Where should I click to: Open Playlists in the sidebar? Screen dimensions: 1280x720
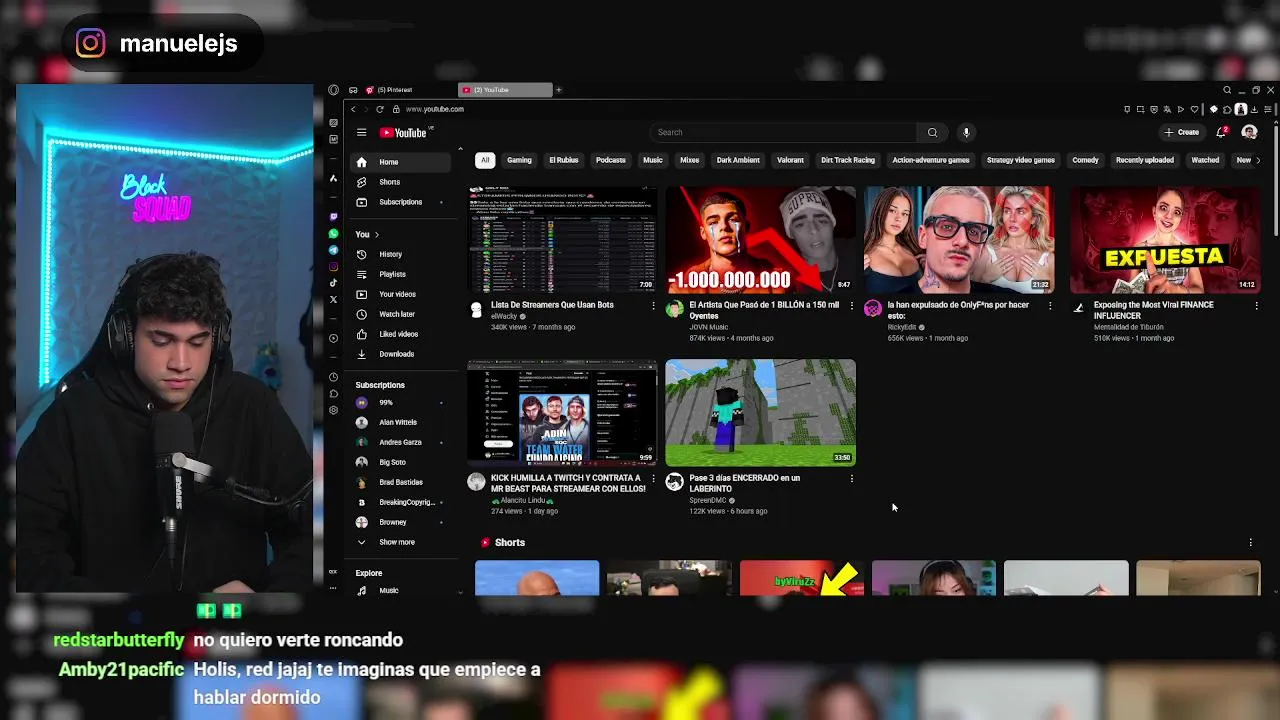(401, 274)
